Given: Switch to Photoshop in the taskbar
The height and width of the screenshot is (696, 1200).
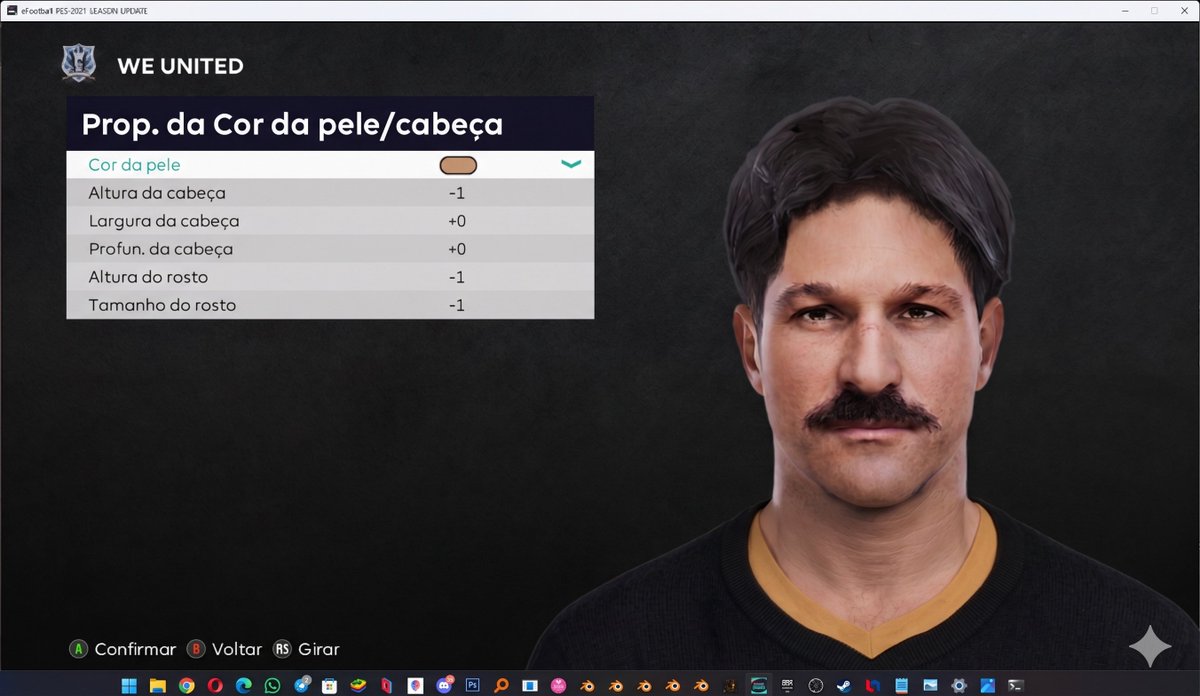Looking at the screenshot, I should [473, 685].
